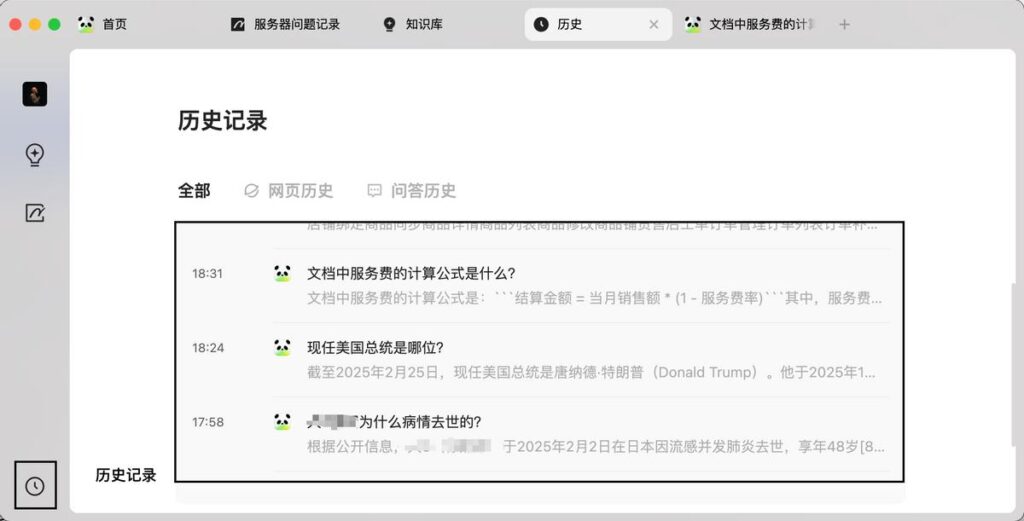Click panda icon beside 18:24 entry
Screen dimensions: 1024x521
[282, 347]
